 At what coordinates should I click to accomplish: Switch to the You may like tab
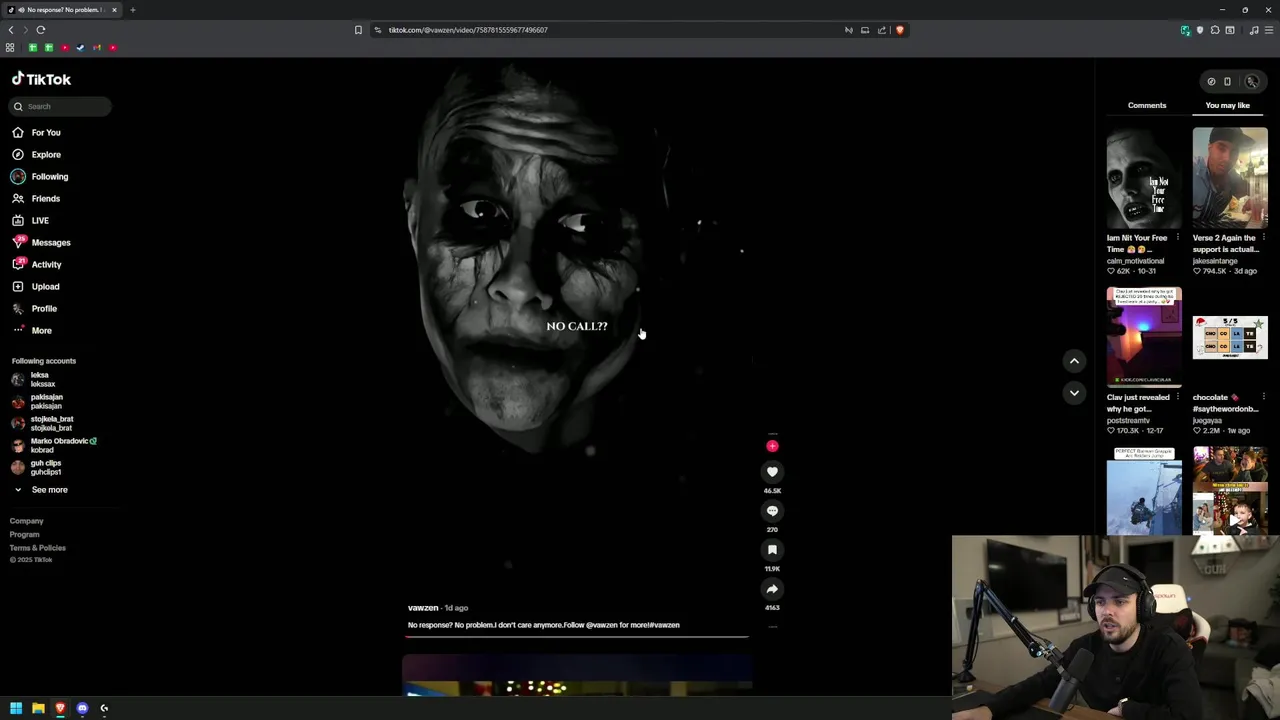click(x=1228, y=105)
